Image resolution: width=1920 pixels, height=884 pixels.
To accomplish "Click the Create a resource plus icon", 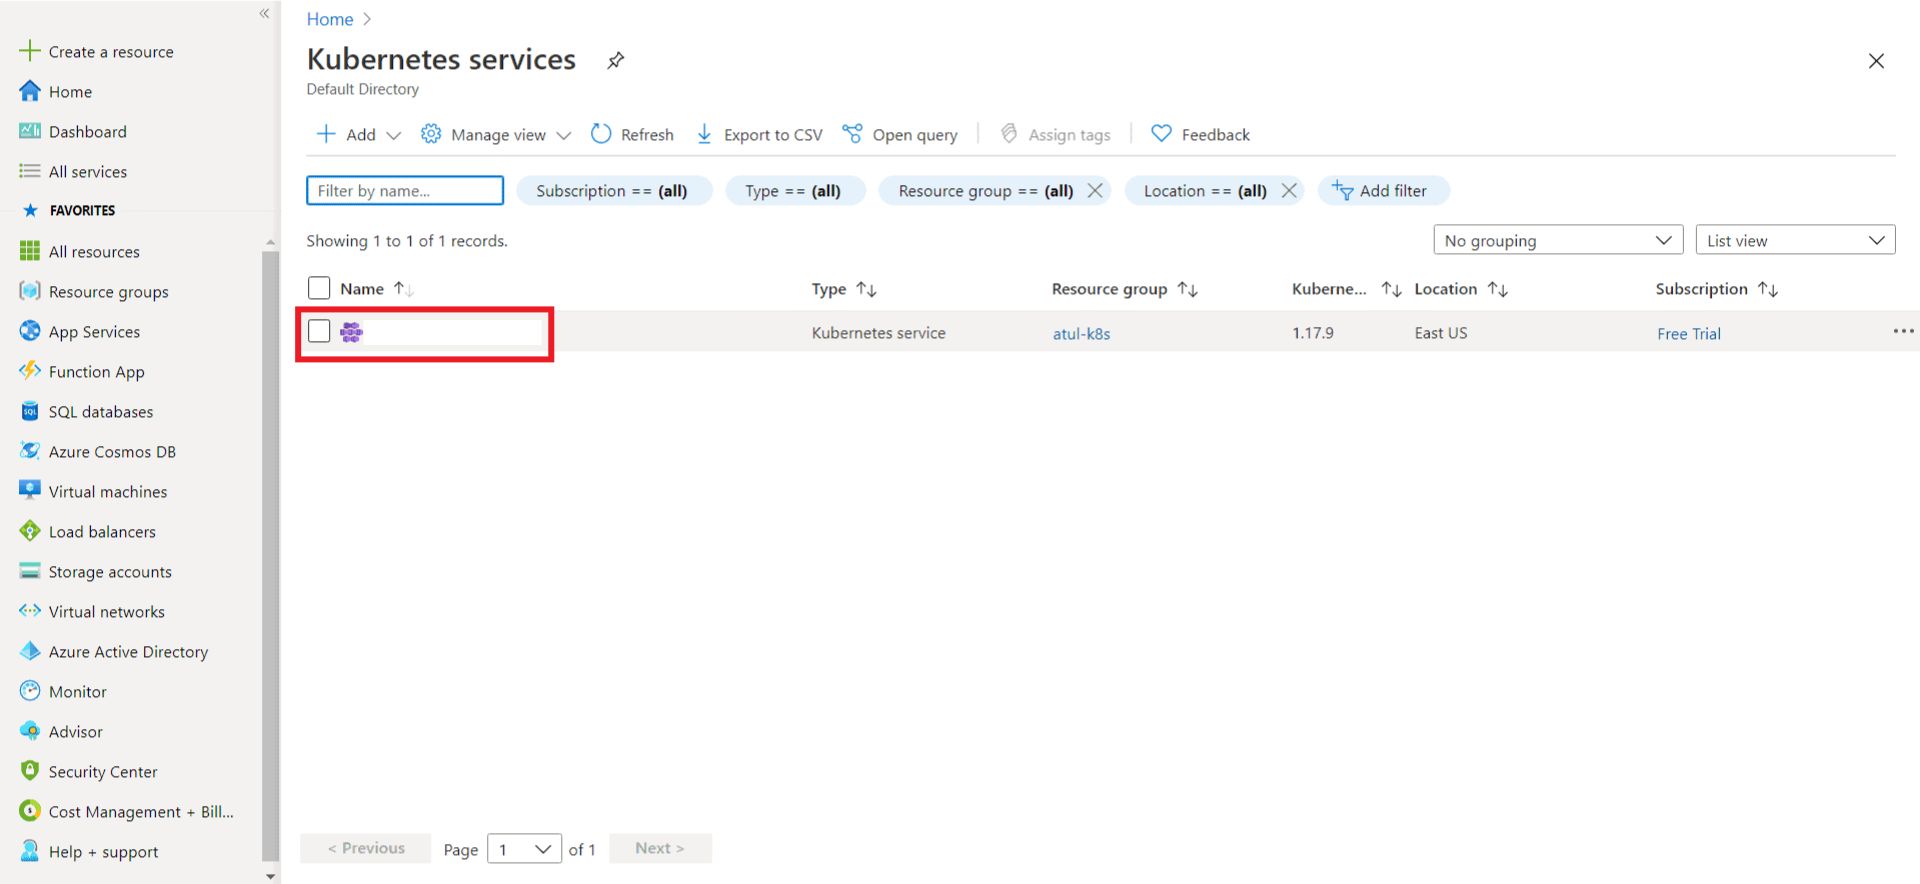I will click(x=30, y=51).
